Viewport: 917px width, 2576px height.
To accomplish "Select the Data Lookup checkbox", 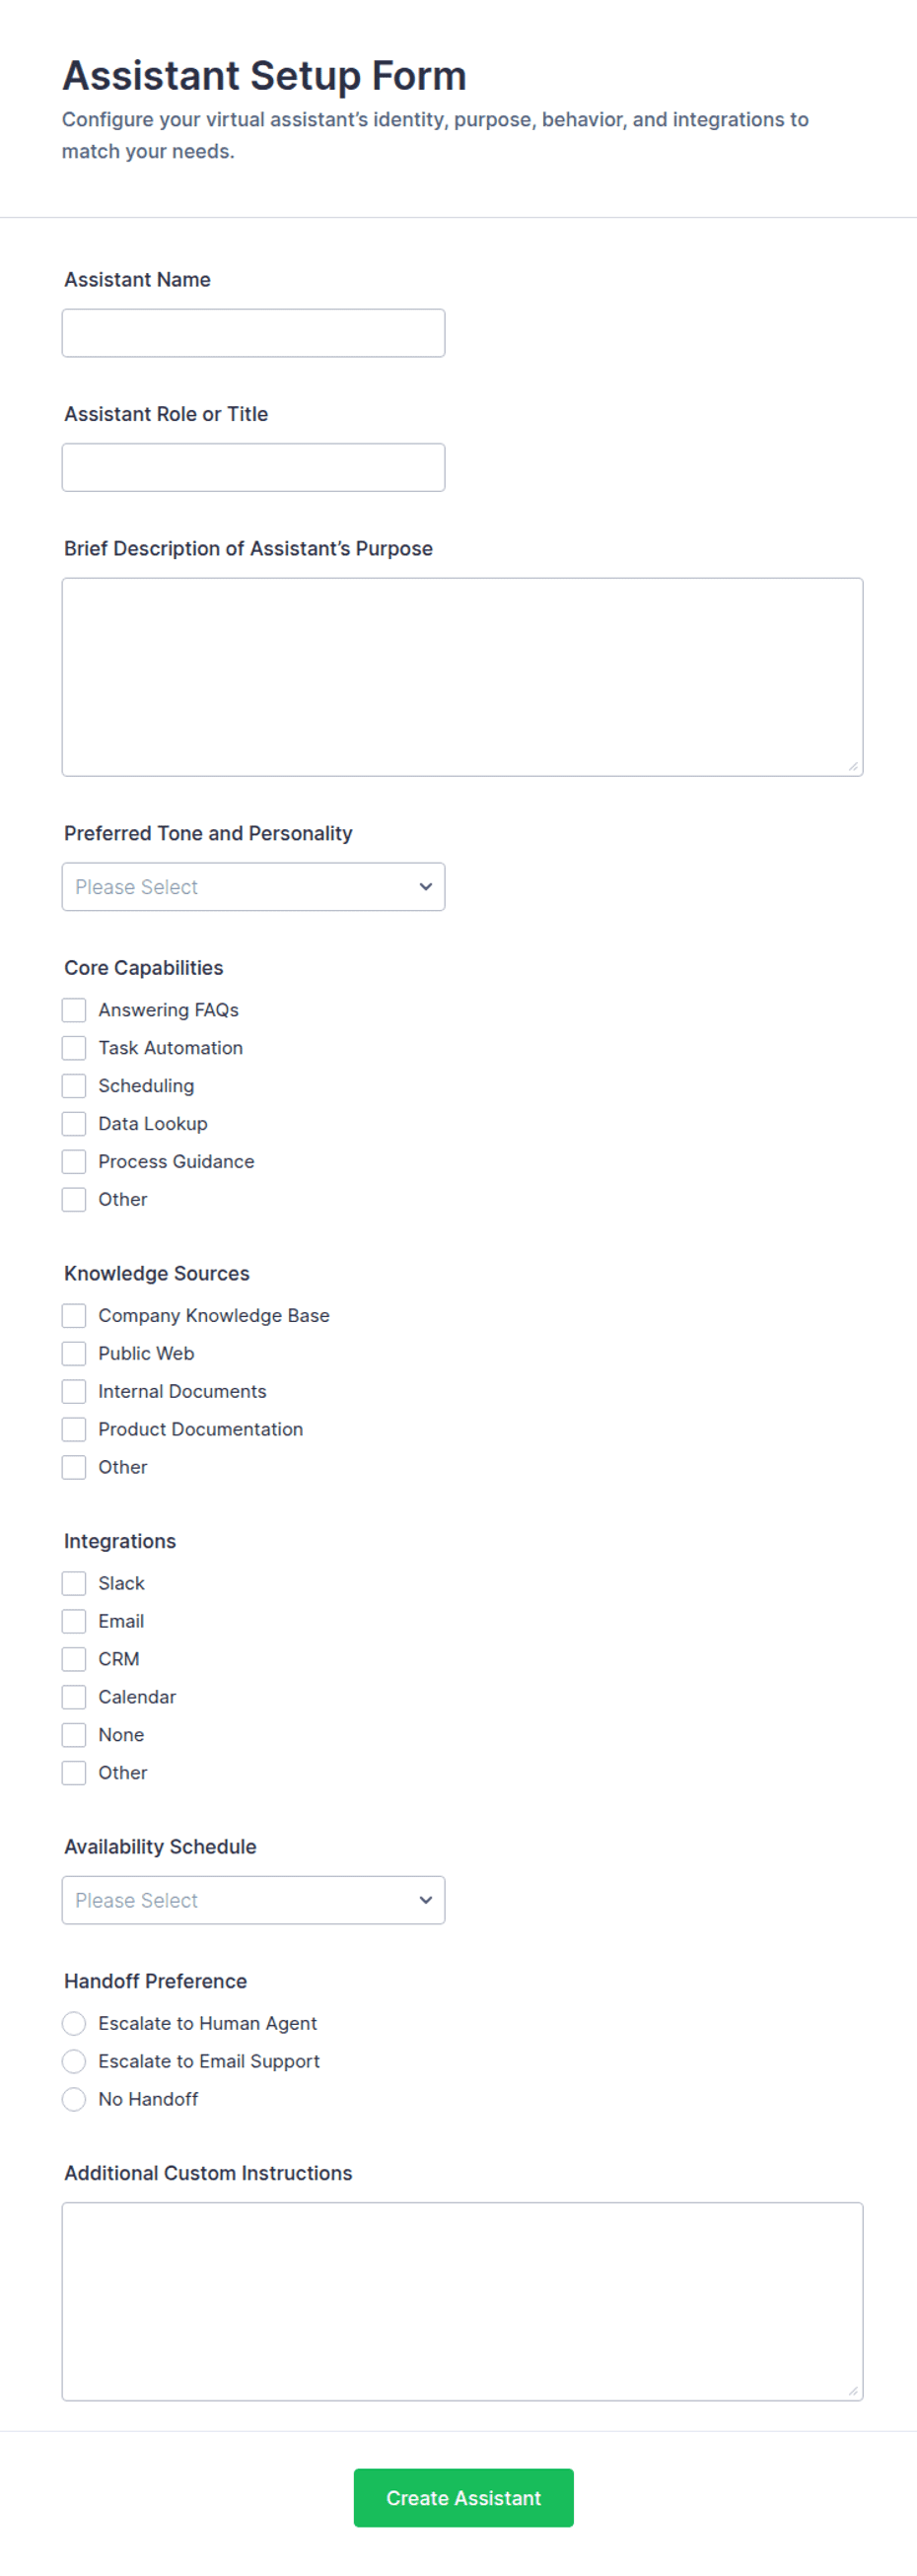I will tap(74, 1124).
